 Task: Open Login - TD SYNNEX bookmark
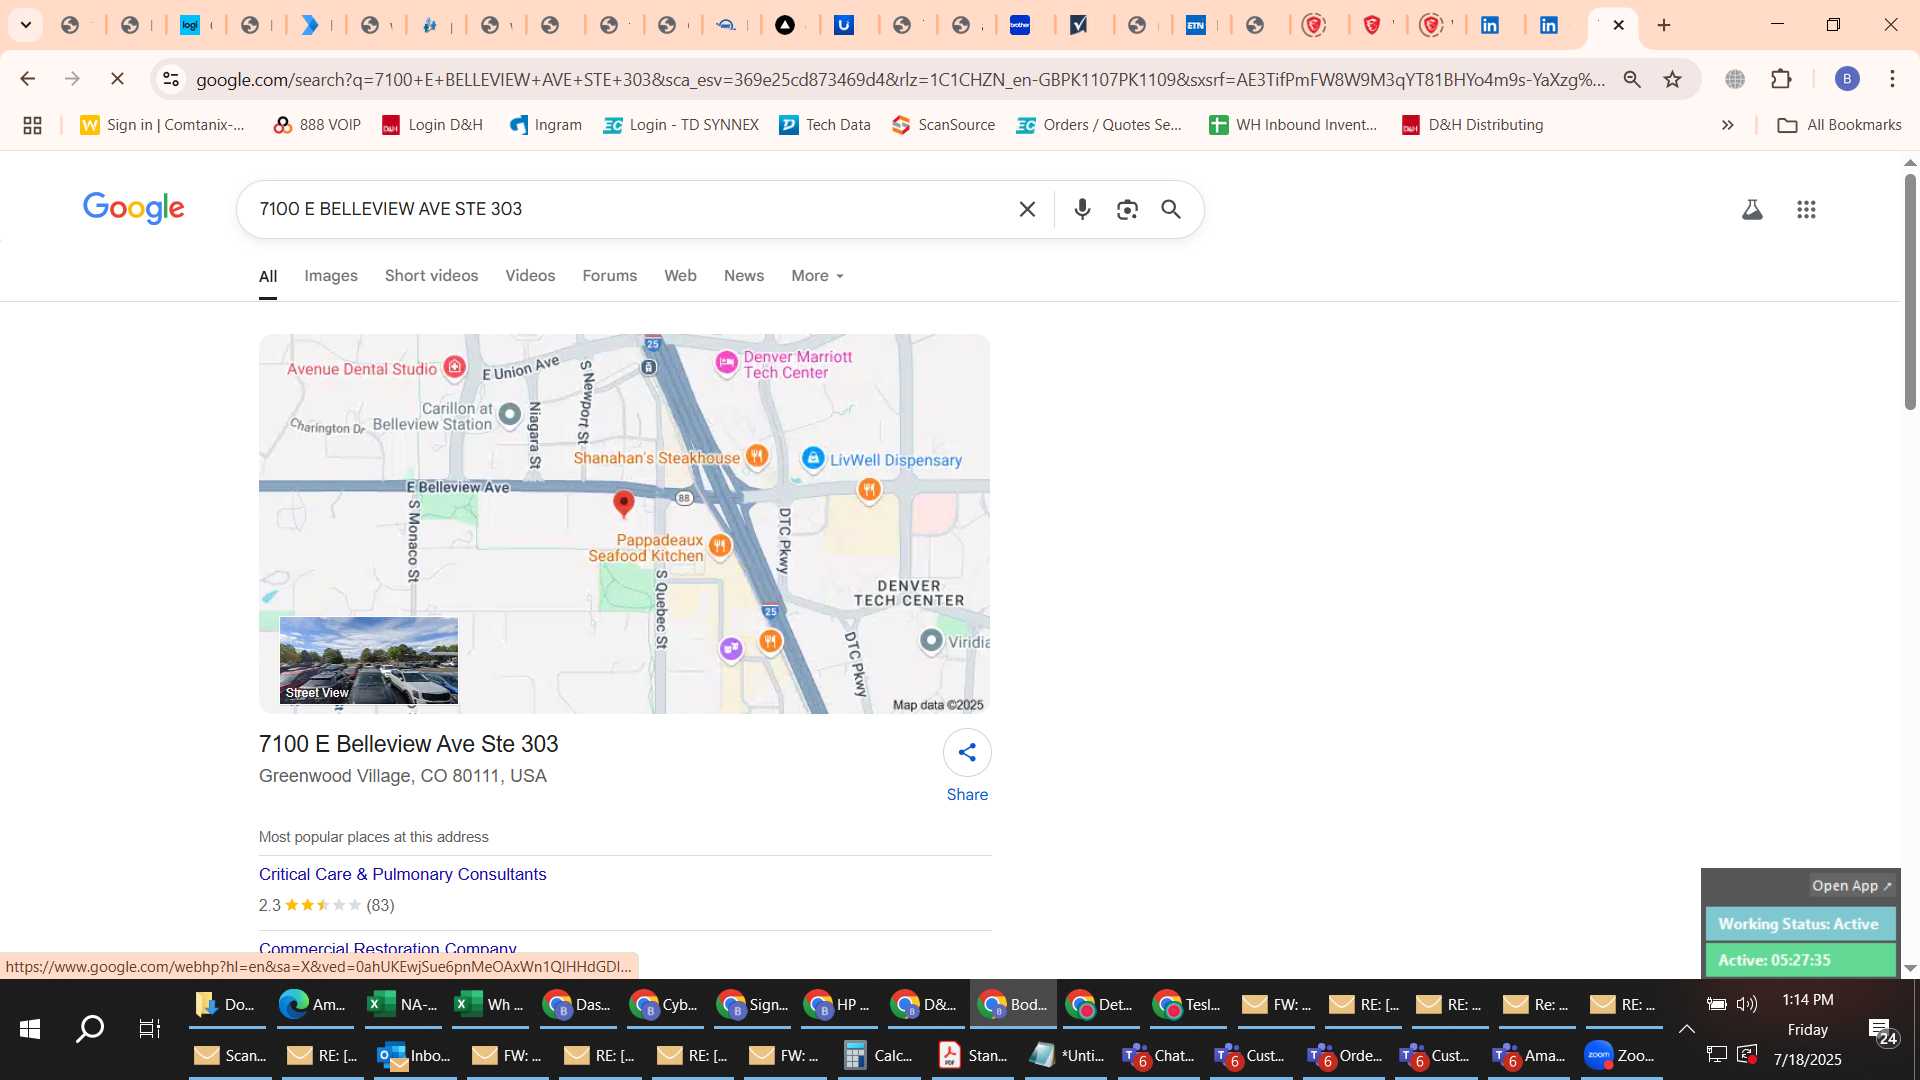click(x=681, y=125)
